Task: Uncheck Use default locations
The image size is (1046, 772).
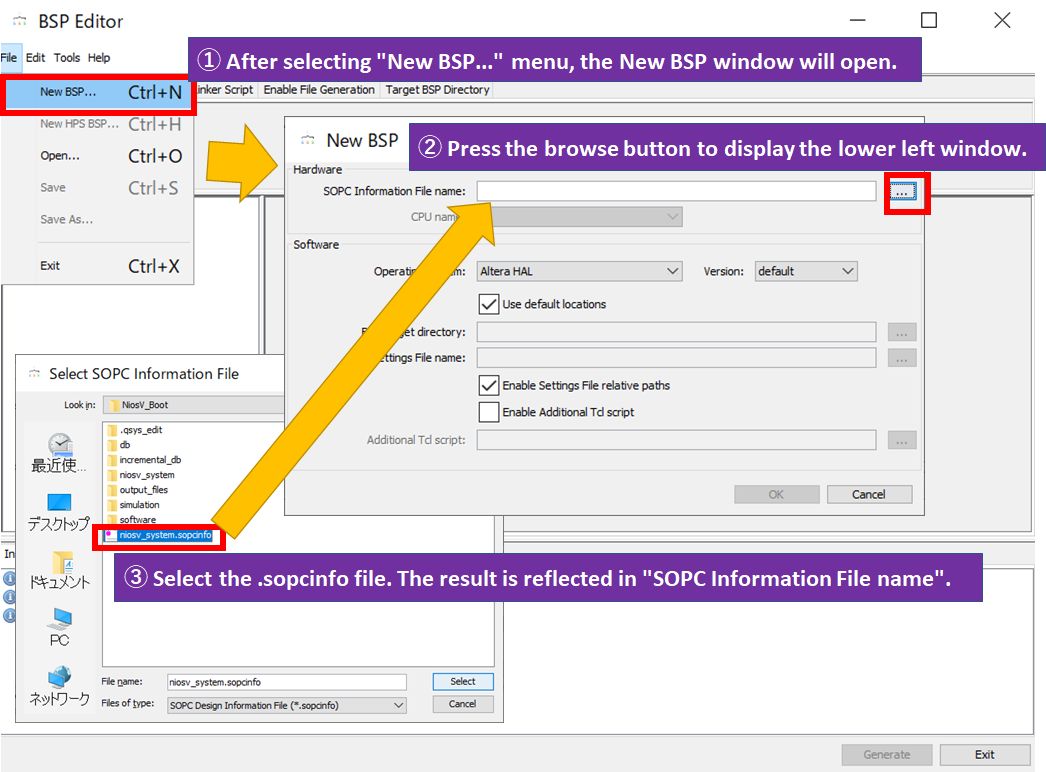Action: [489, 305]
